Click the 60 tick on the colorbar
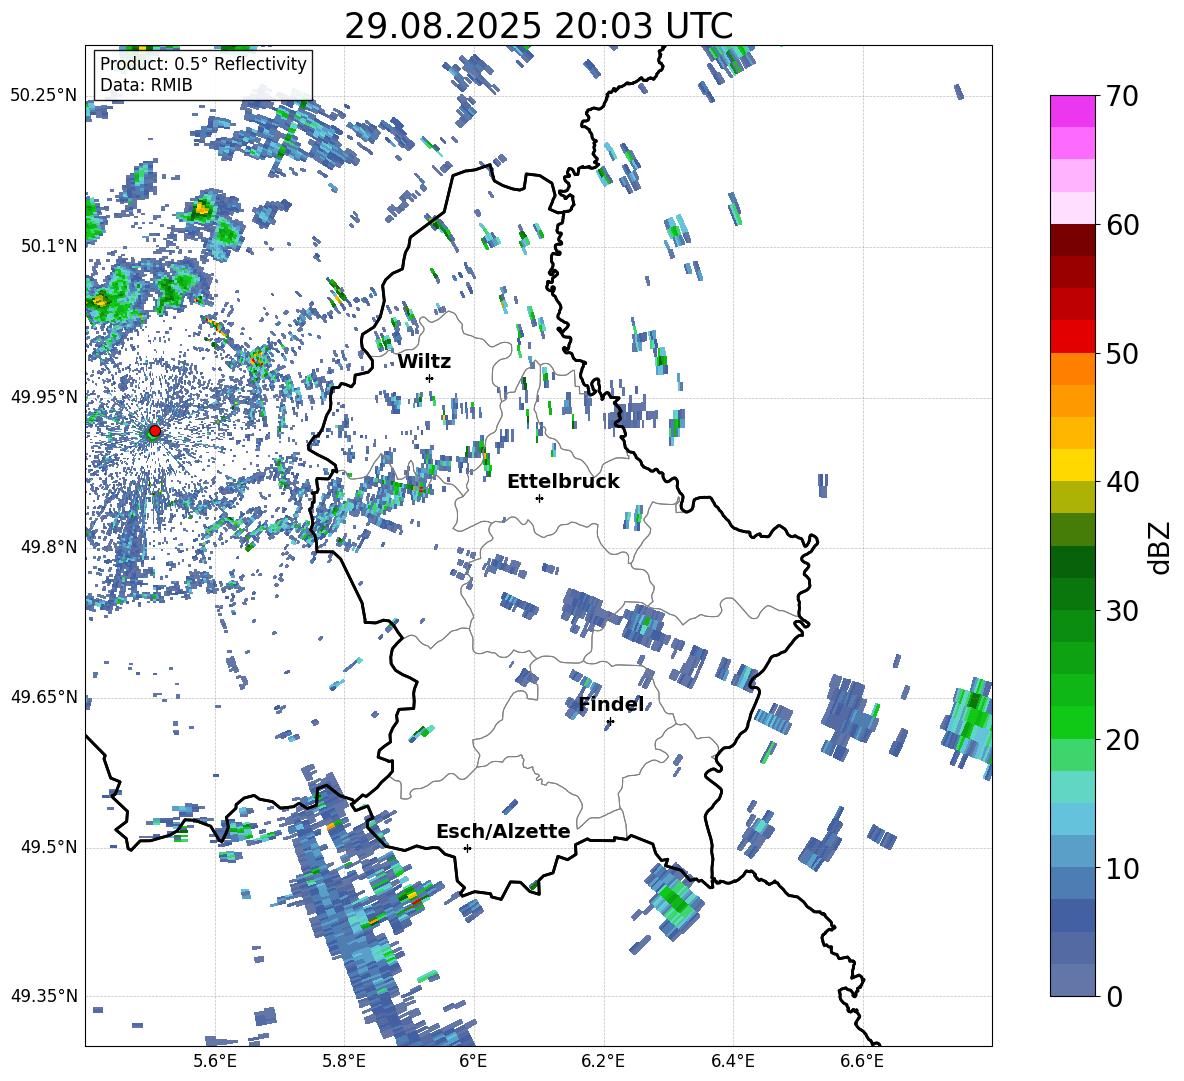Viewport: 1184px width, 1081px height. click(1122, 225)
